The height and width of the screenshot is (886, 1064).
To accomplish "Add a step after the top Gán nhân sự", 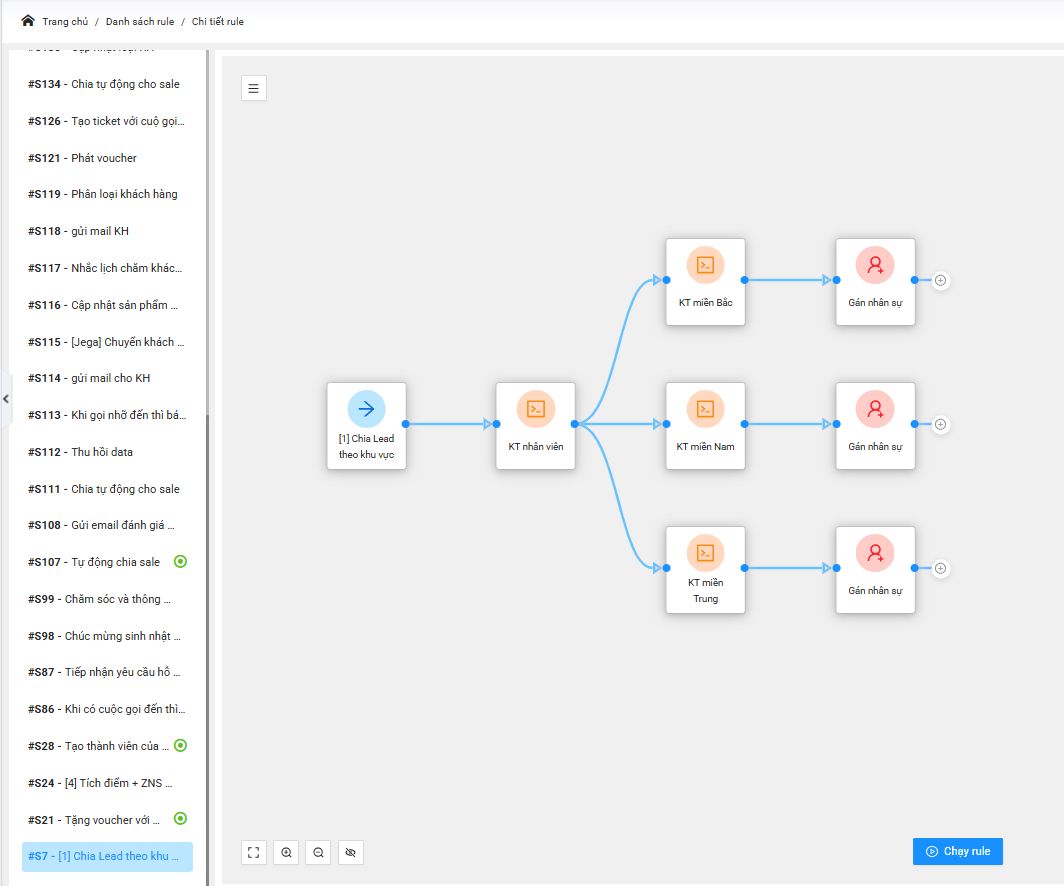I will click(x=940, y=280).
